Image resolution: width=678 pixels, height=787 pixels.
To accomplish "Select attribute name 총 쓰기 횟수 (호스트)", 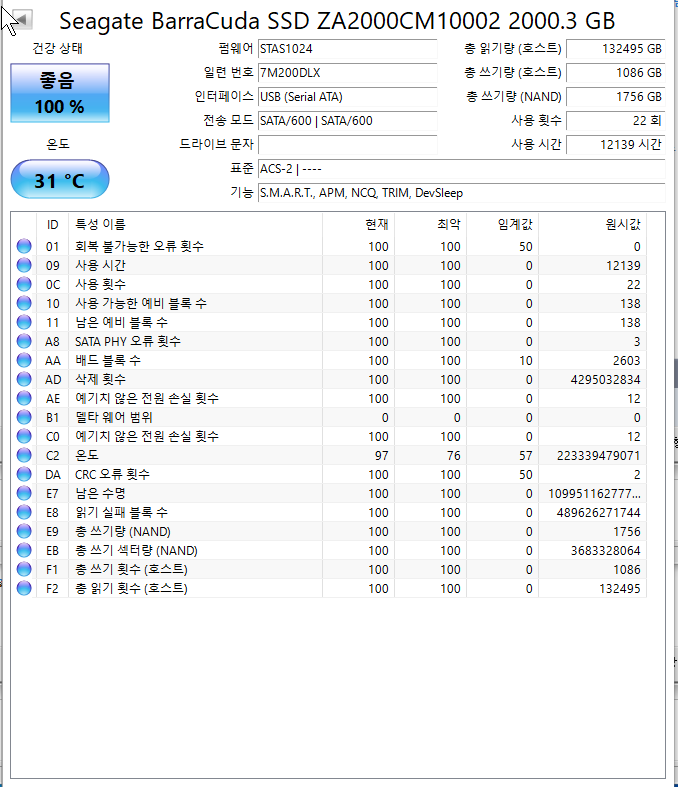I will (x=131, y=570).
